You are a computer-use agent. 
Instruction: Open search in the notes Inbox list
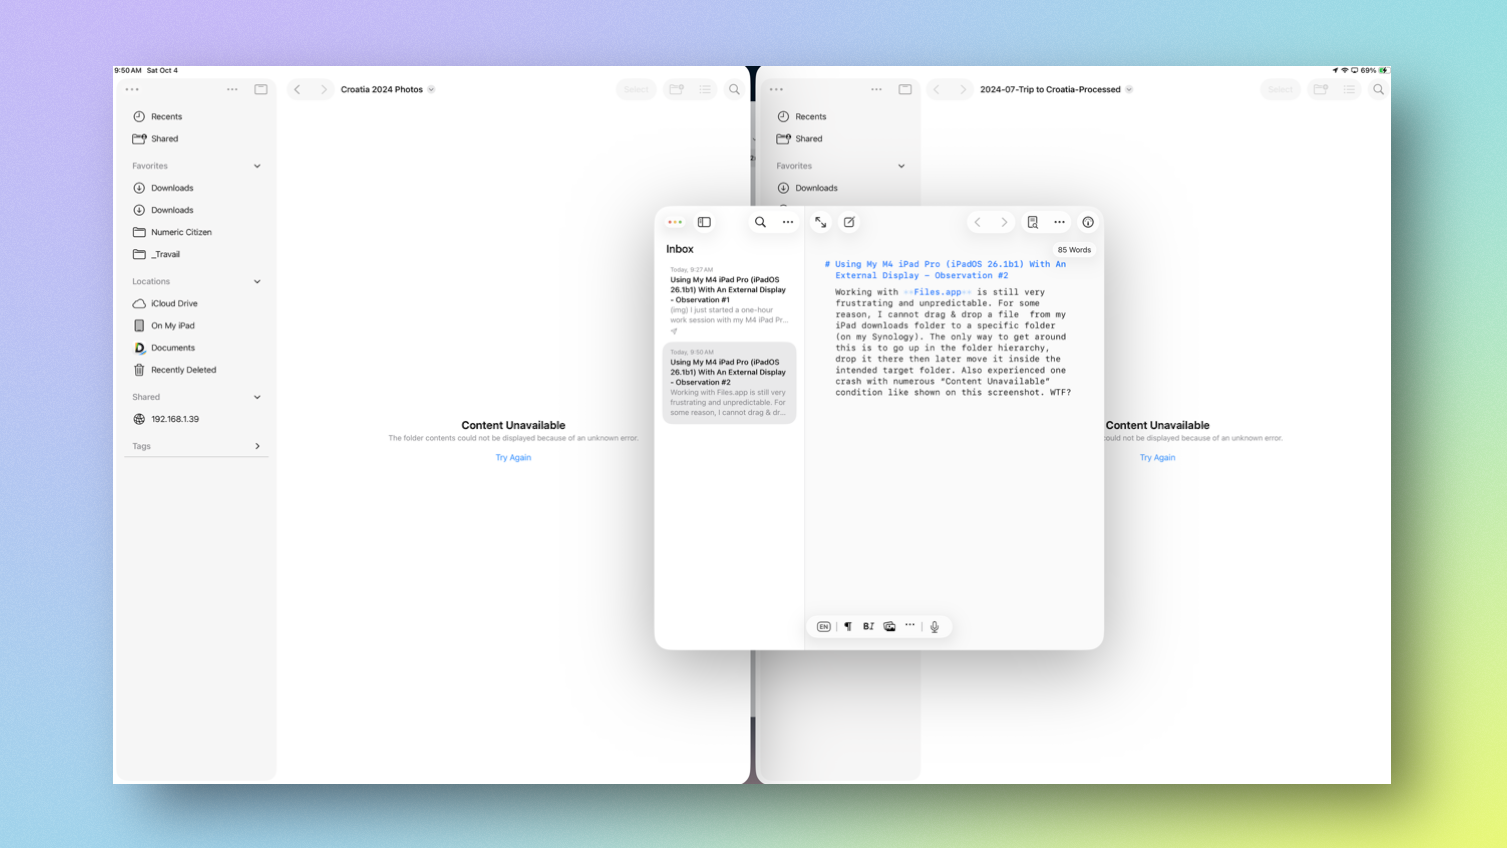(760, 222)
